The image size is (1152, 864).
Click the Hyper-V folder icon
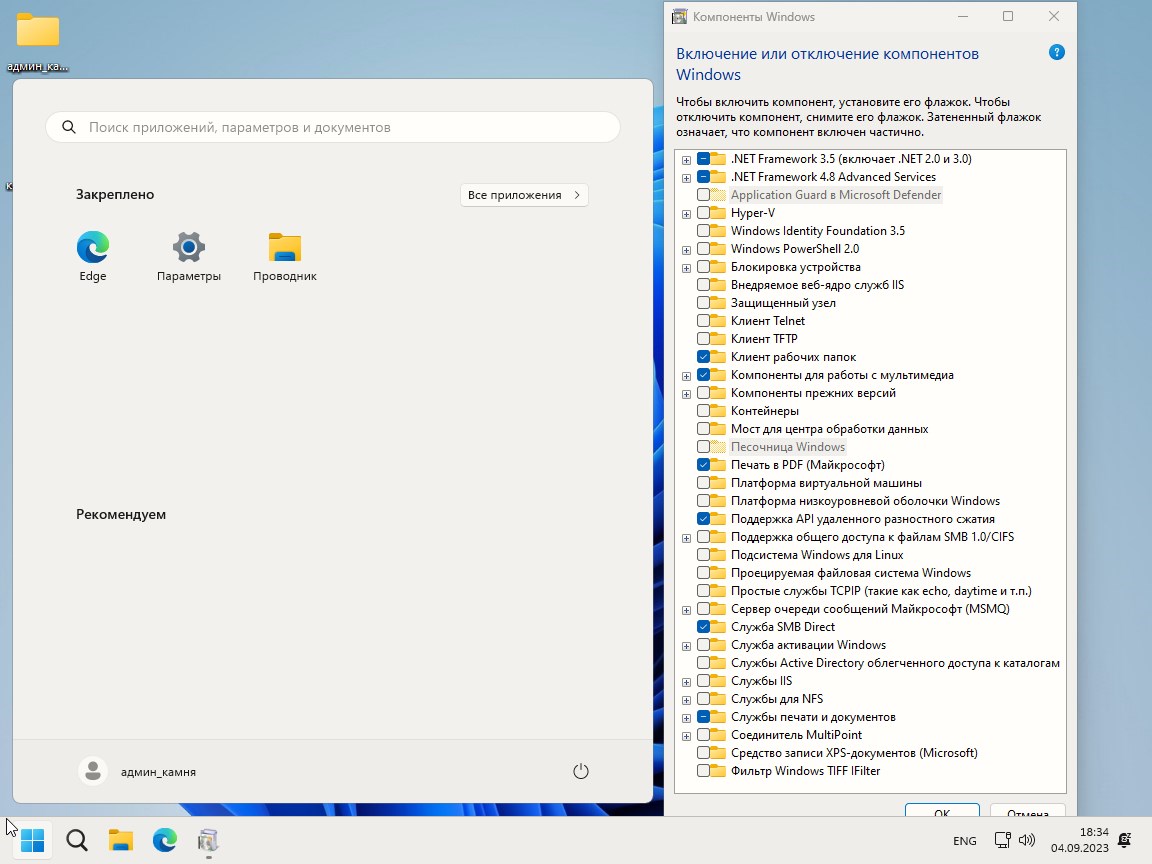point(719,213)
